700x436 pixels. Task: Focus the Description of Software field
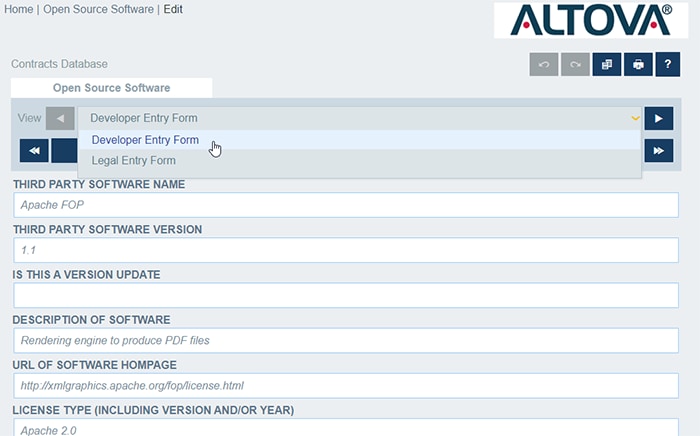[x=346, y=340]
